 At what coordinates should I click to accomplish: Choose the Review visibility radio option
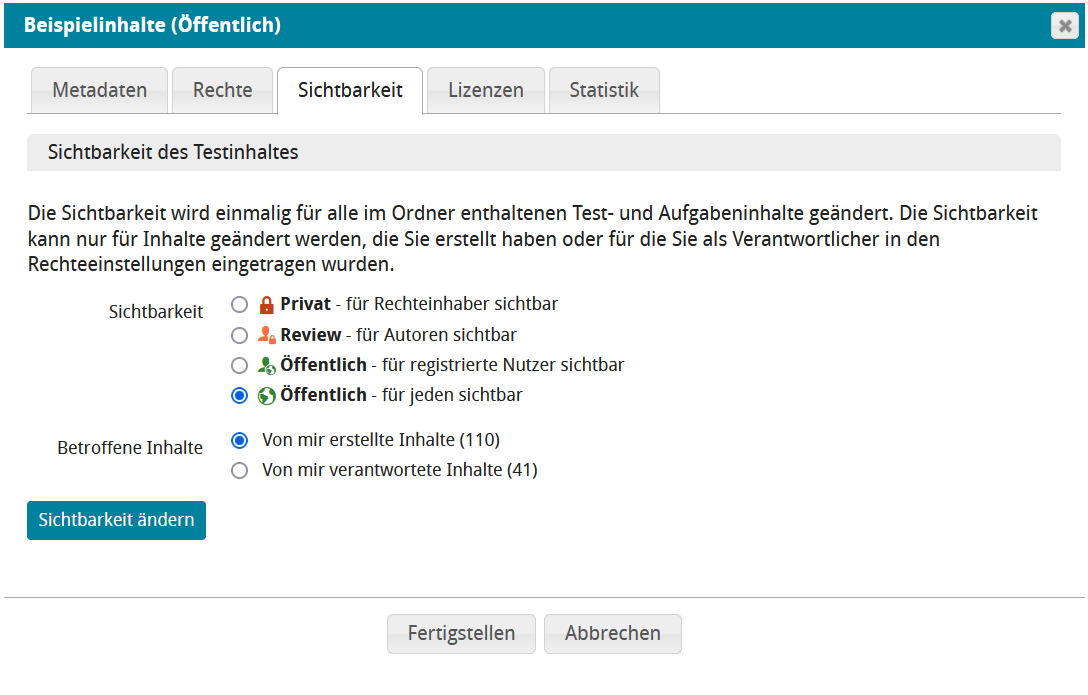[x=239, y=335]
